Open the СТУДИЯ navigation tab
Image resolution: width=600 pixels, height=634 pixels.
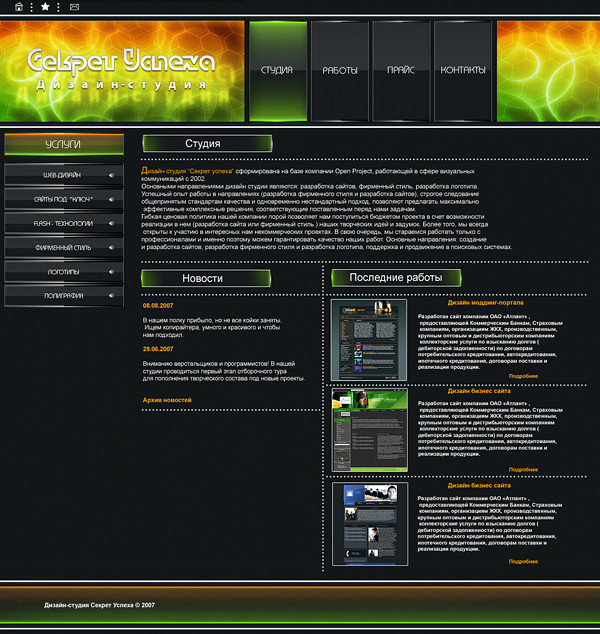pyautogui.click(x=278, y=71)
